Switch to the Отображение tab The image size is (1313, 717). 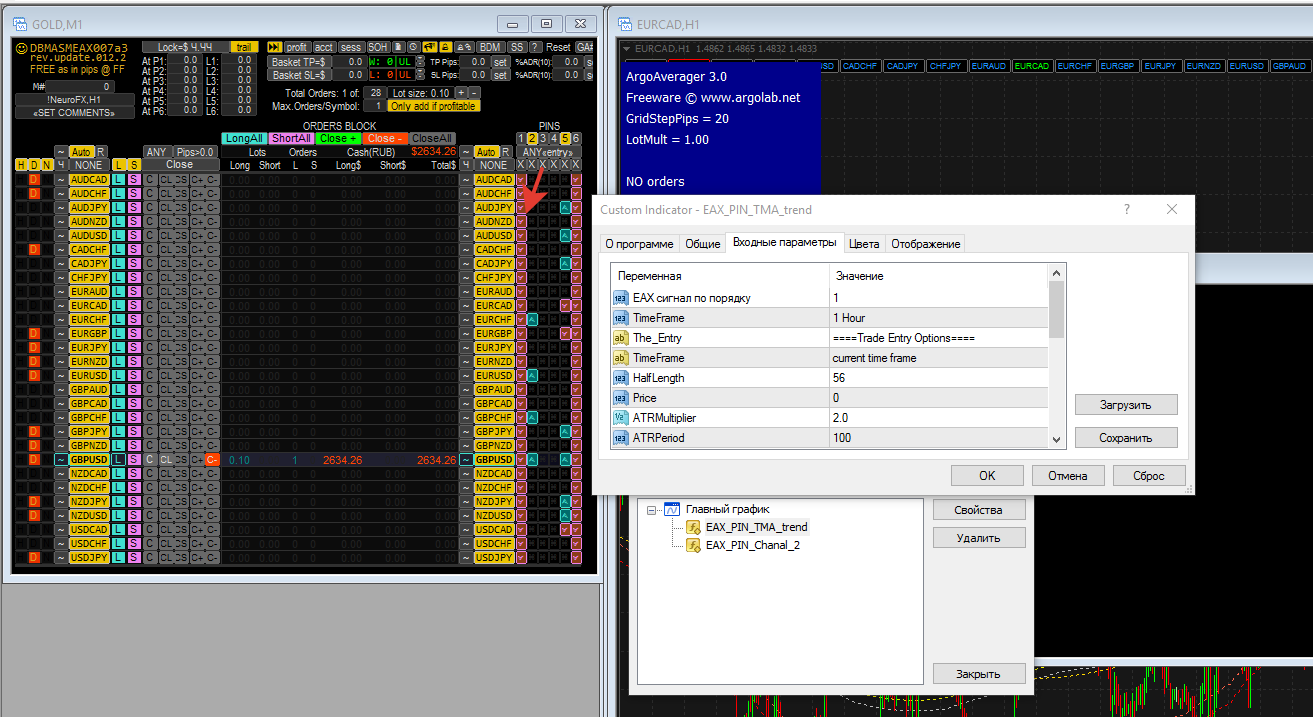click(925, 244)
